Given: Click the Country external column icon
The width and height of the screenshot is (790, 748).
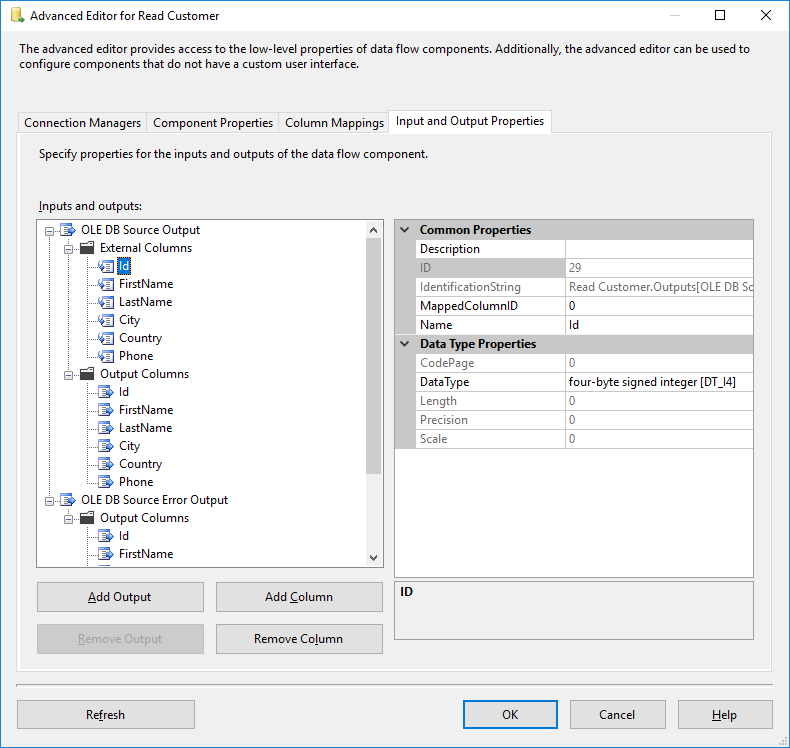Looking at the screenshot, I should [x=106, y=338].
